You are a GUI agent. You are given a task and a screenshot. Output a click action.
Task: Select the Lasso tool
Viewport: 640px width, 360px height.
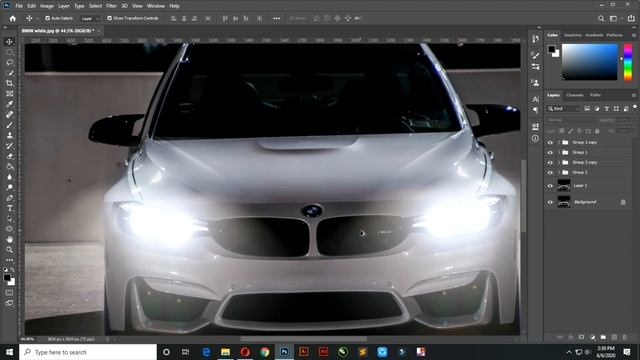click(x=9, y=62)
